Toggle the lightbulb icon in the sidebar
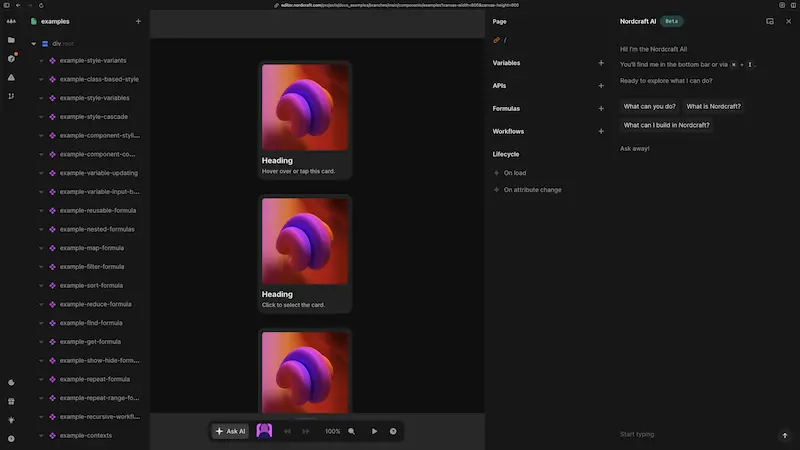This screenshot has width=800, height=450. pyautogui.click(x=11, y=420)
